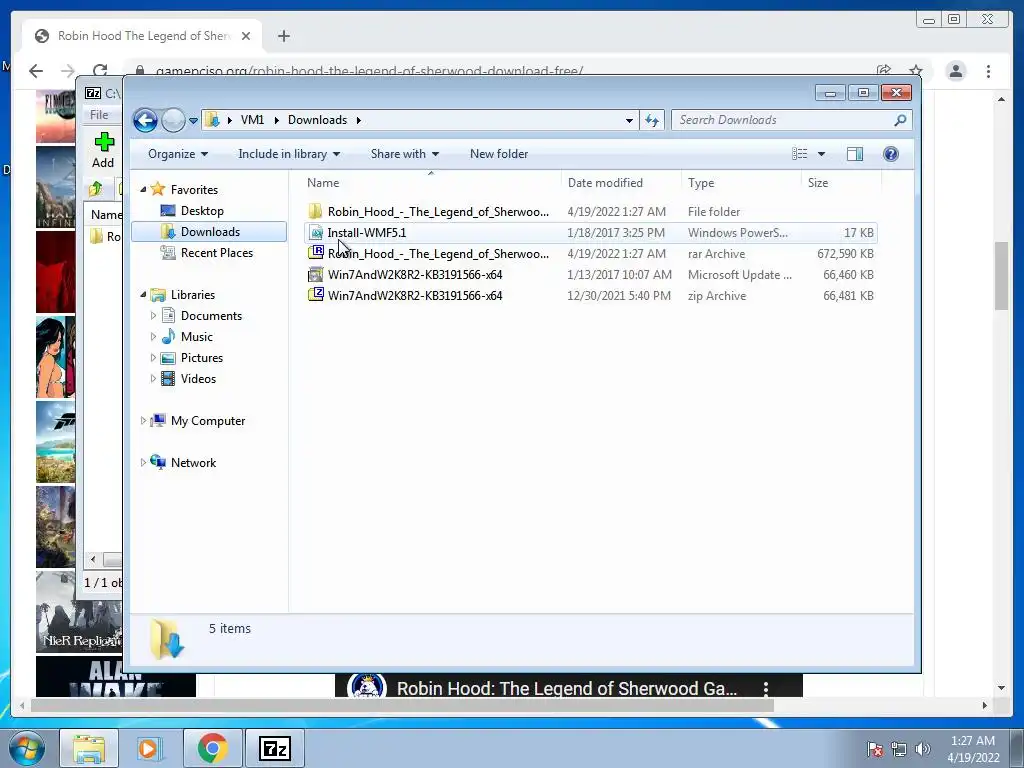Select Downloads in the navigation pane
1024x768 pixels.
coord(209,232)
